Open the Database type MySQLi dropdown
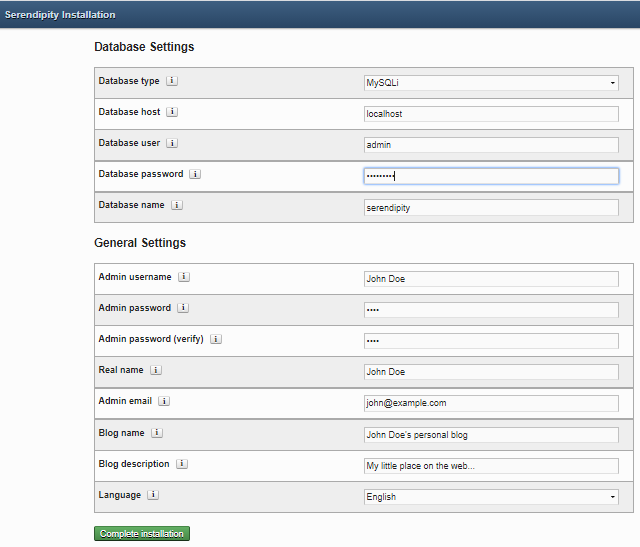The image size is (640, 547). pyautogui.click(x=491, y=83)
